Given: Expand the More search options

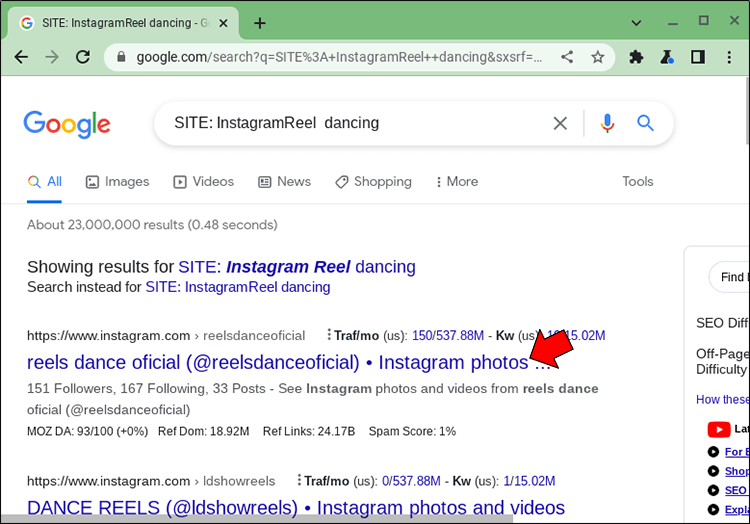Looking at the screenshot, I should [456, 181].
